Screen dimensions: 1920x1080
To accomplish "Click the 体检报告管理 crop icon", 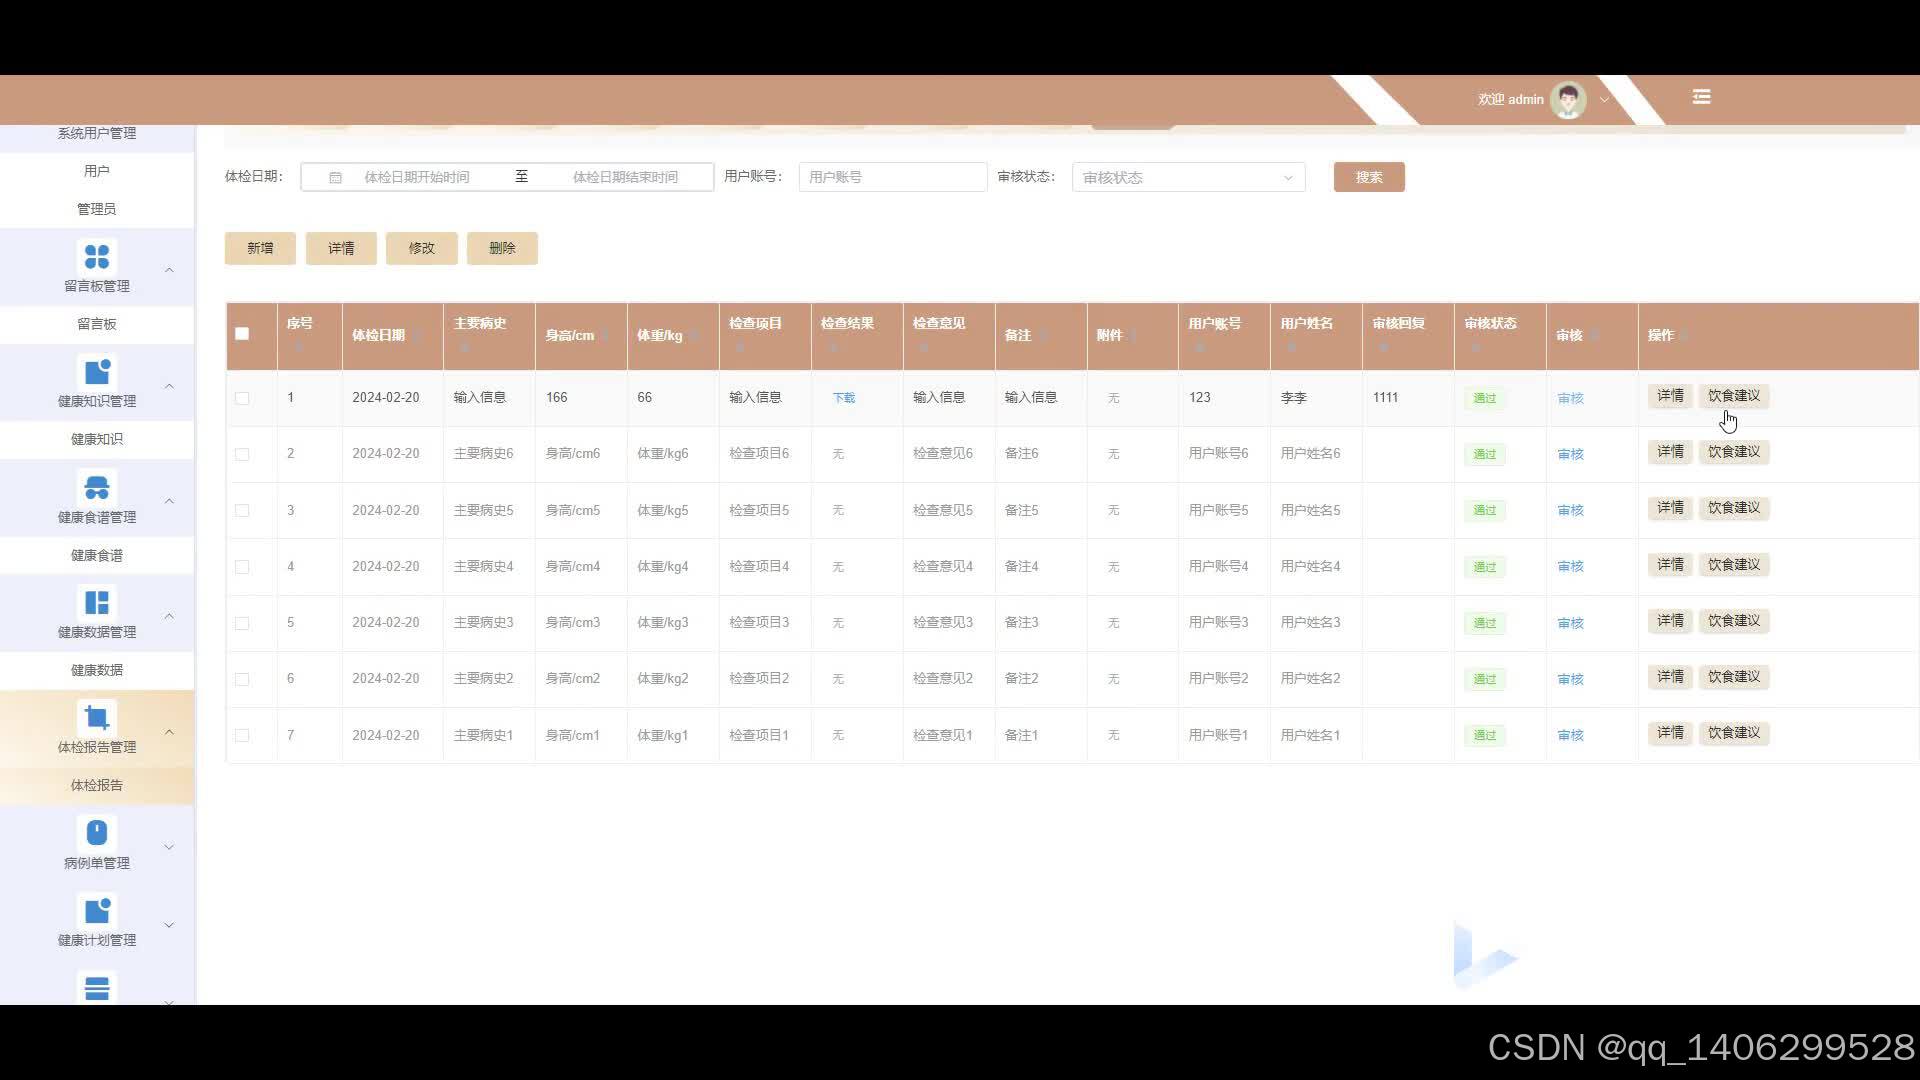I will pos(97,718).
